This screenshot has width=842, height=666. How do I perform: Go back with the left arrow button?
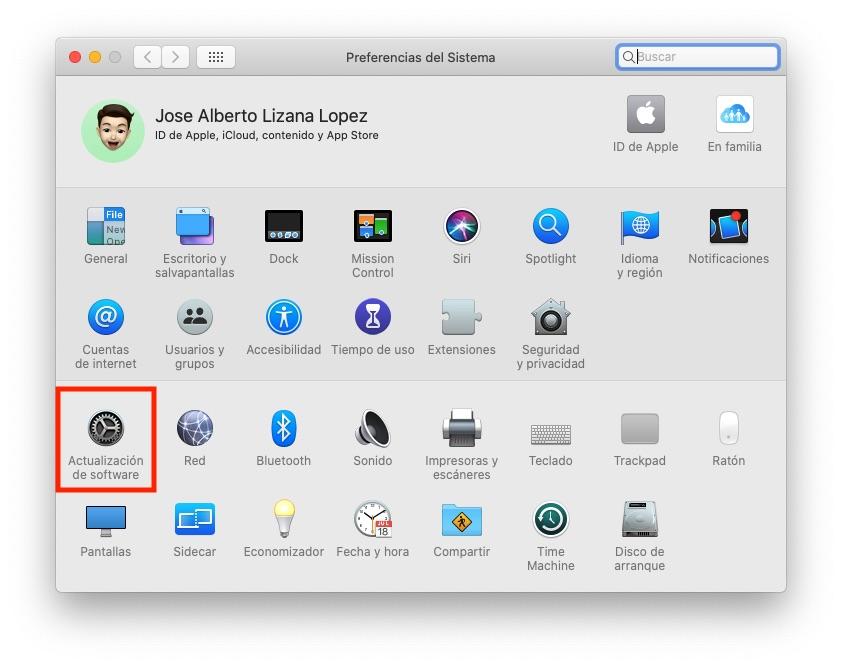(x=148, y=56)
